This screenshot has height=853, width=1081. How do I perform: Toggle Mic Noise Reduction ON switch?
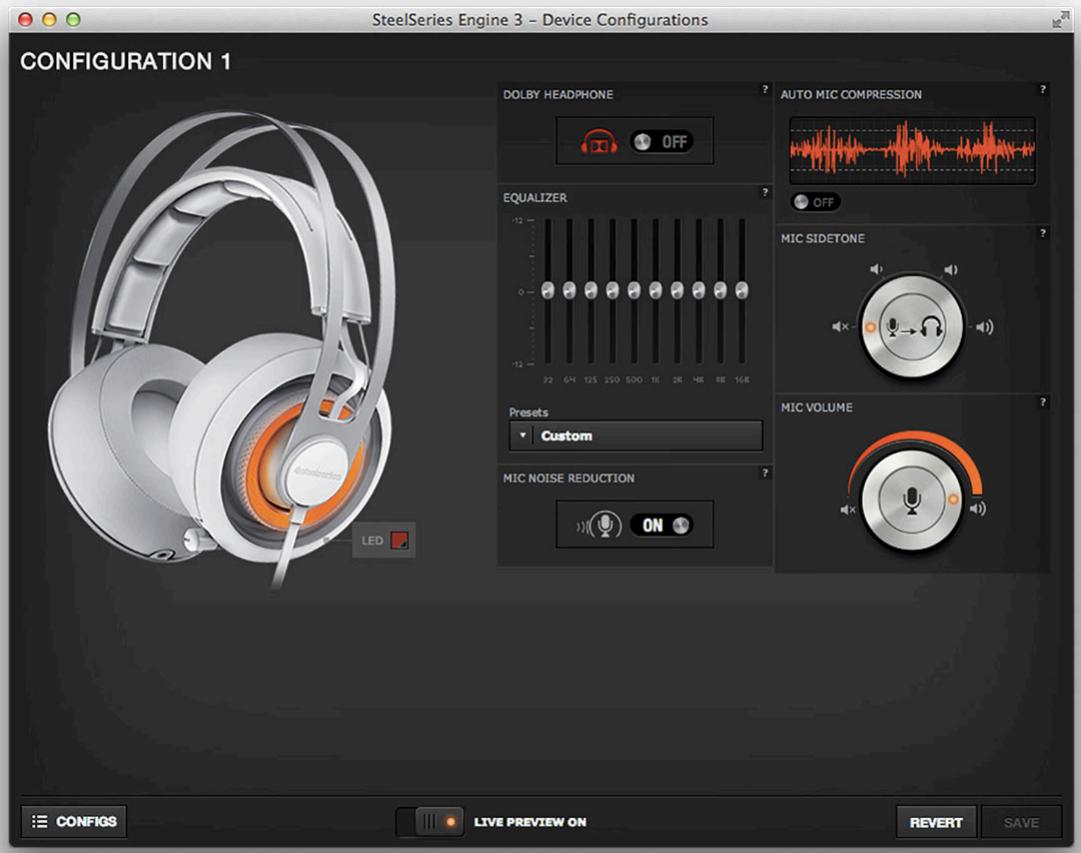(x=661, y=525)
